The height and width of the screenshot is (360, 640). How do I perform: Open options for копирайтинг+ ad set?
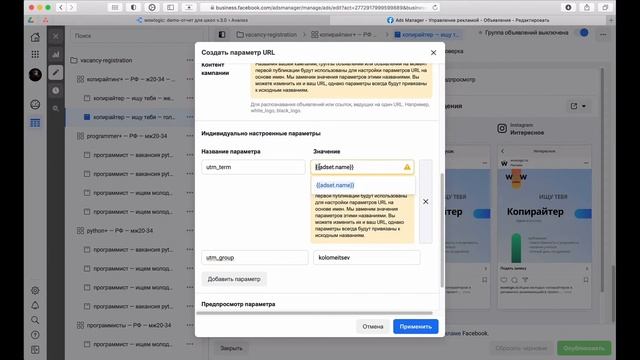point(190,79)
